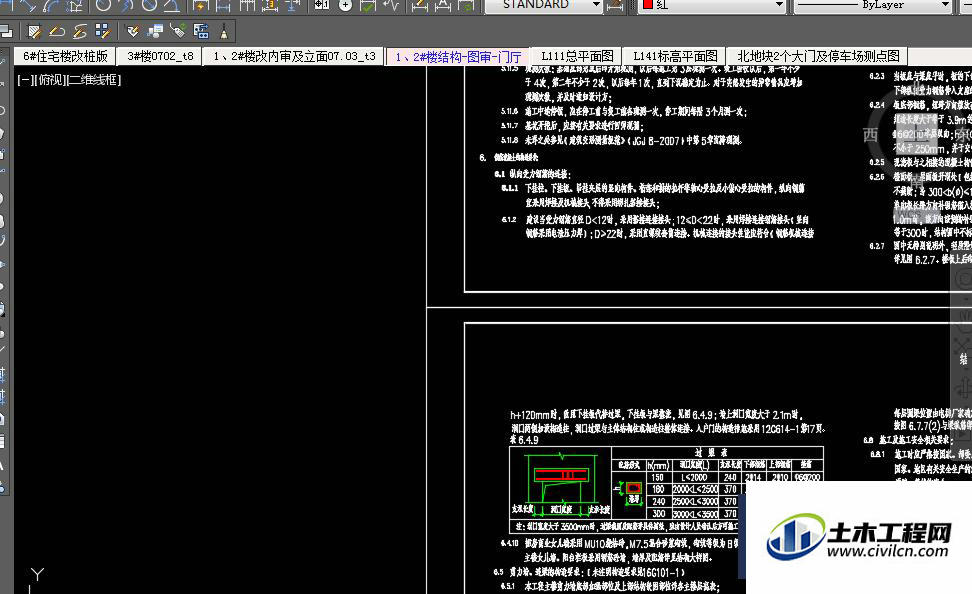
Task: Switch to the 6#住宅楼改桩版 drawing tab
Action: (x=65, y=56)
